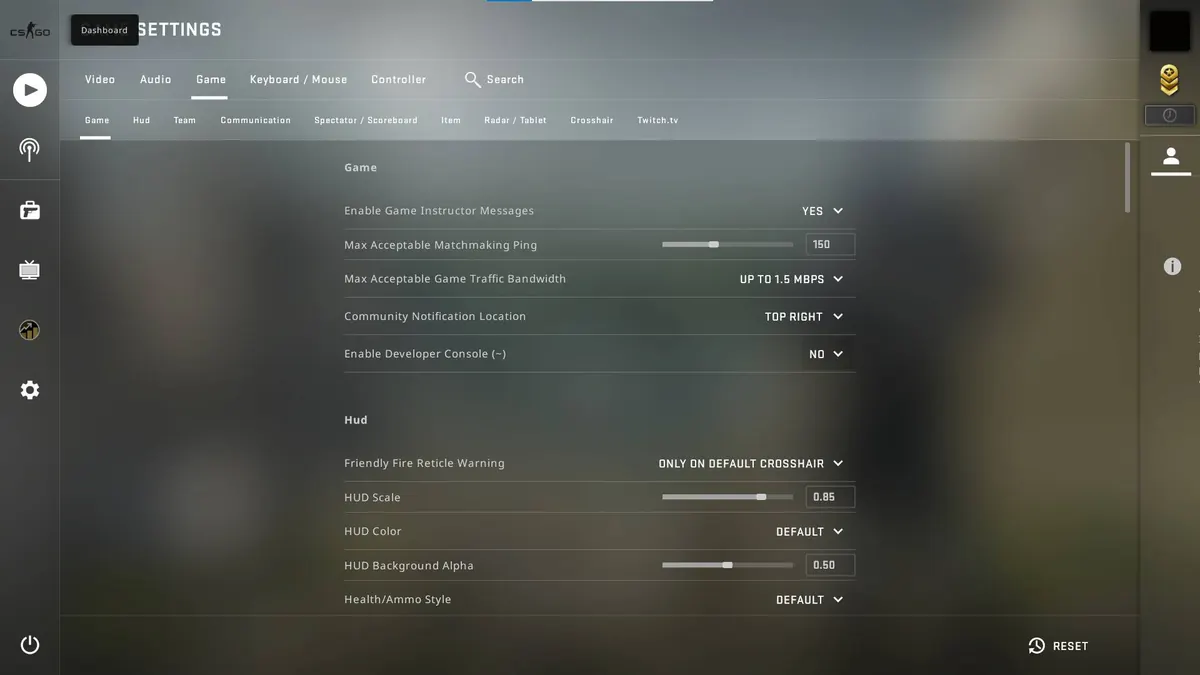Click the info circle icon
The image size is (1200, 675).
tap(1172, 266)
